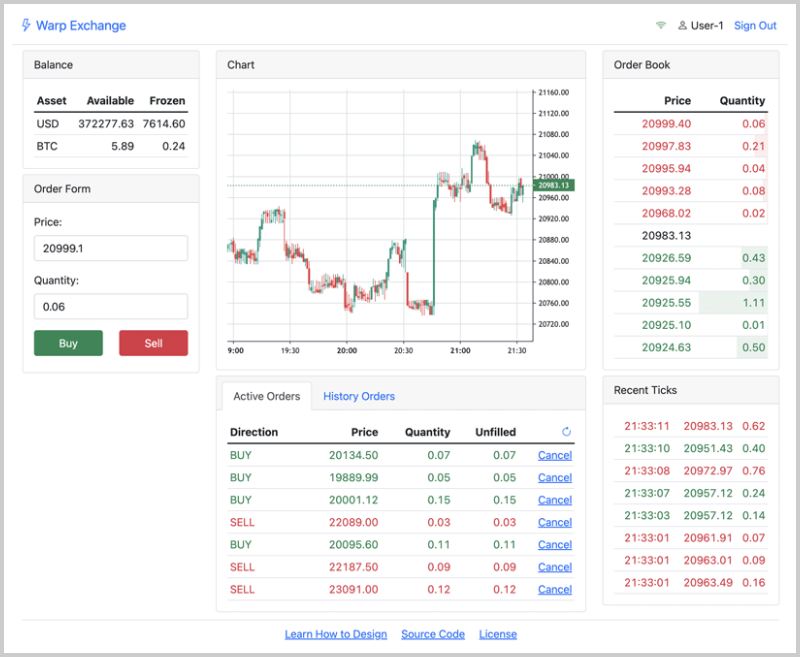
Task: Cancel the SELL order at 23091.00
Action: [555, 589]
